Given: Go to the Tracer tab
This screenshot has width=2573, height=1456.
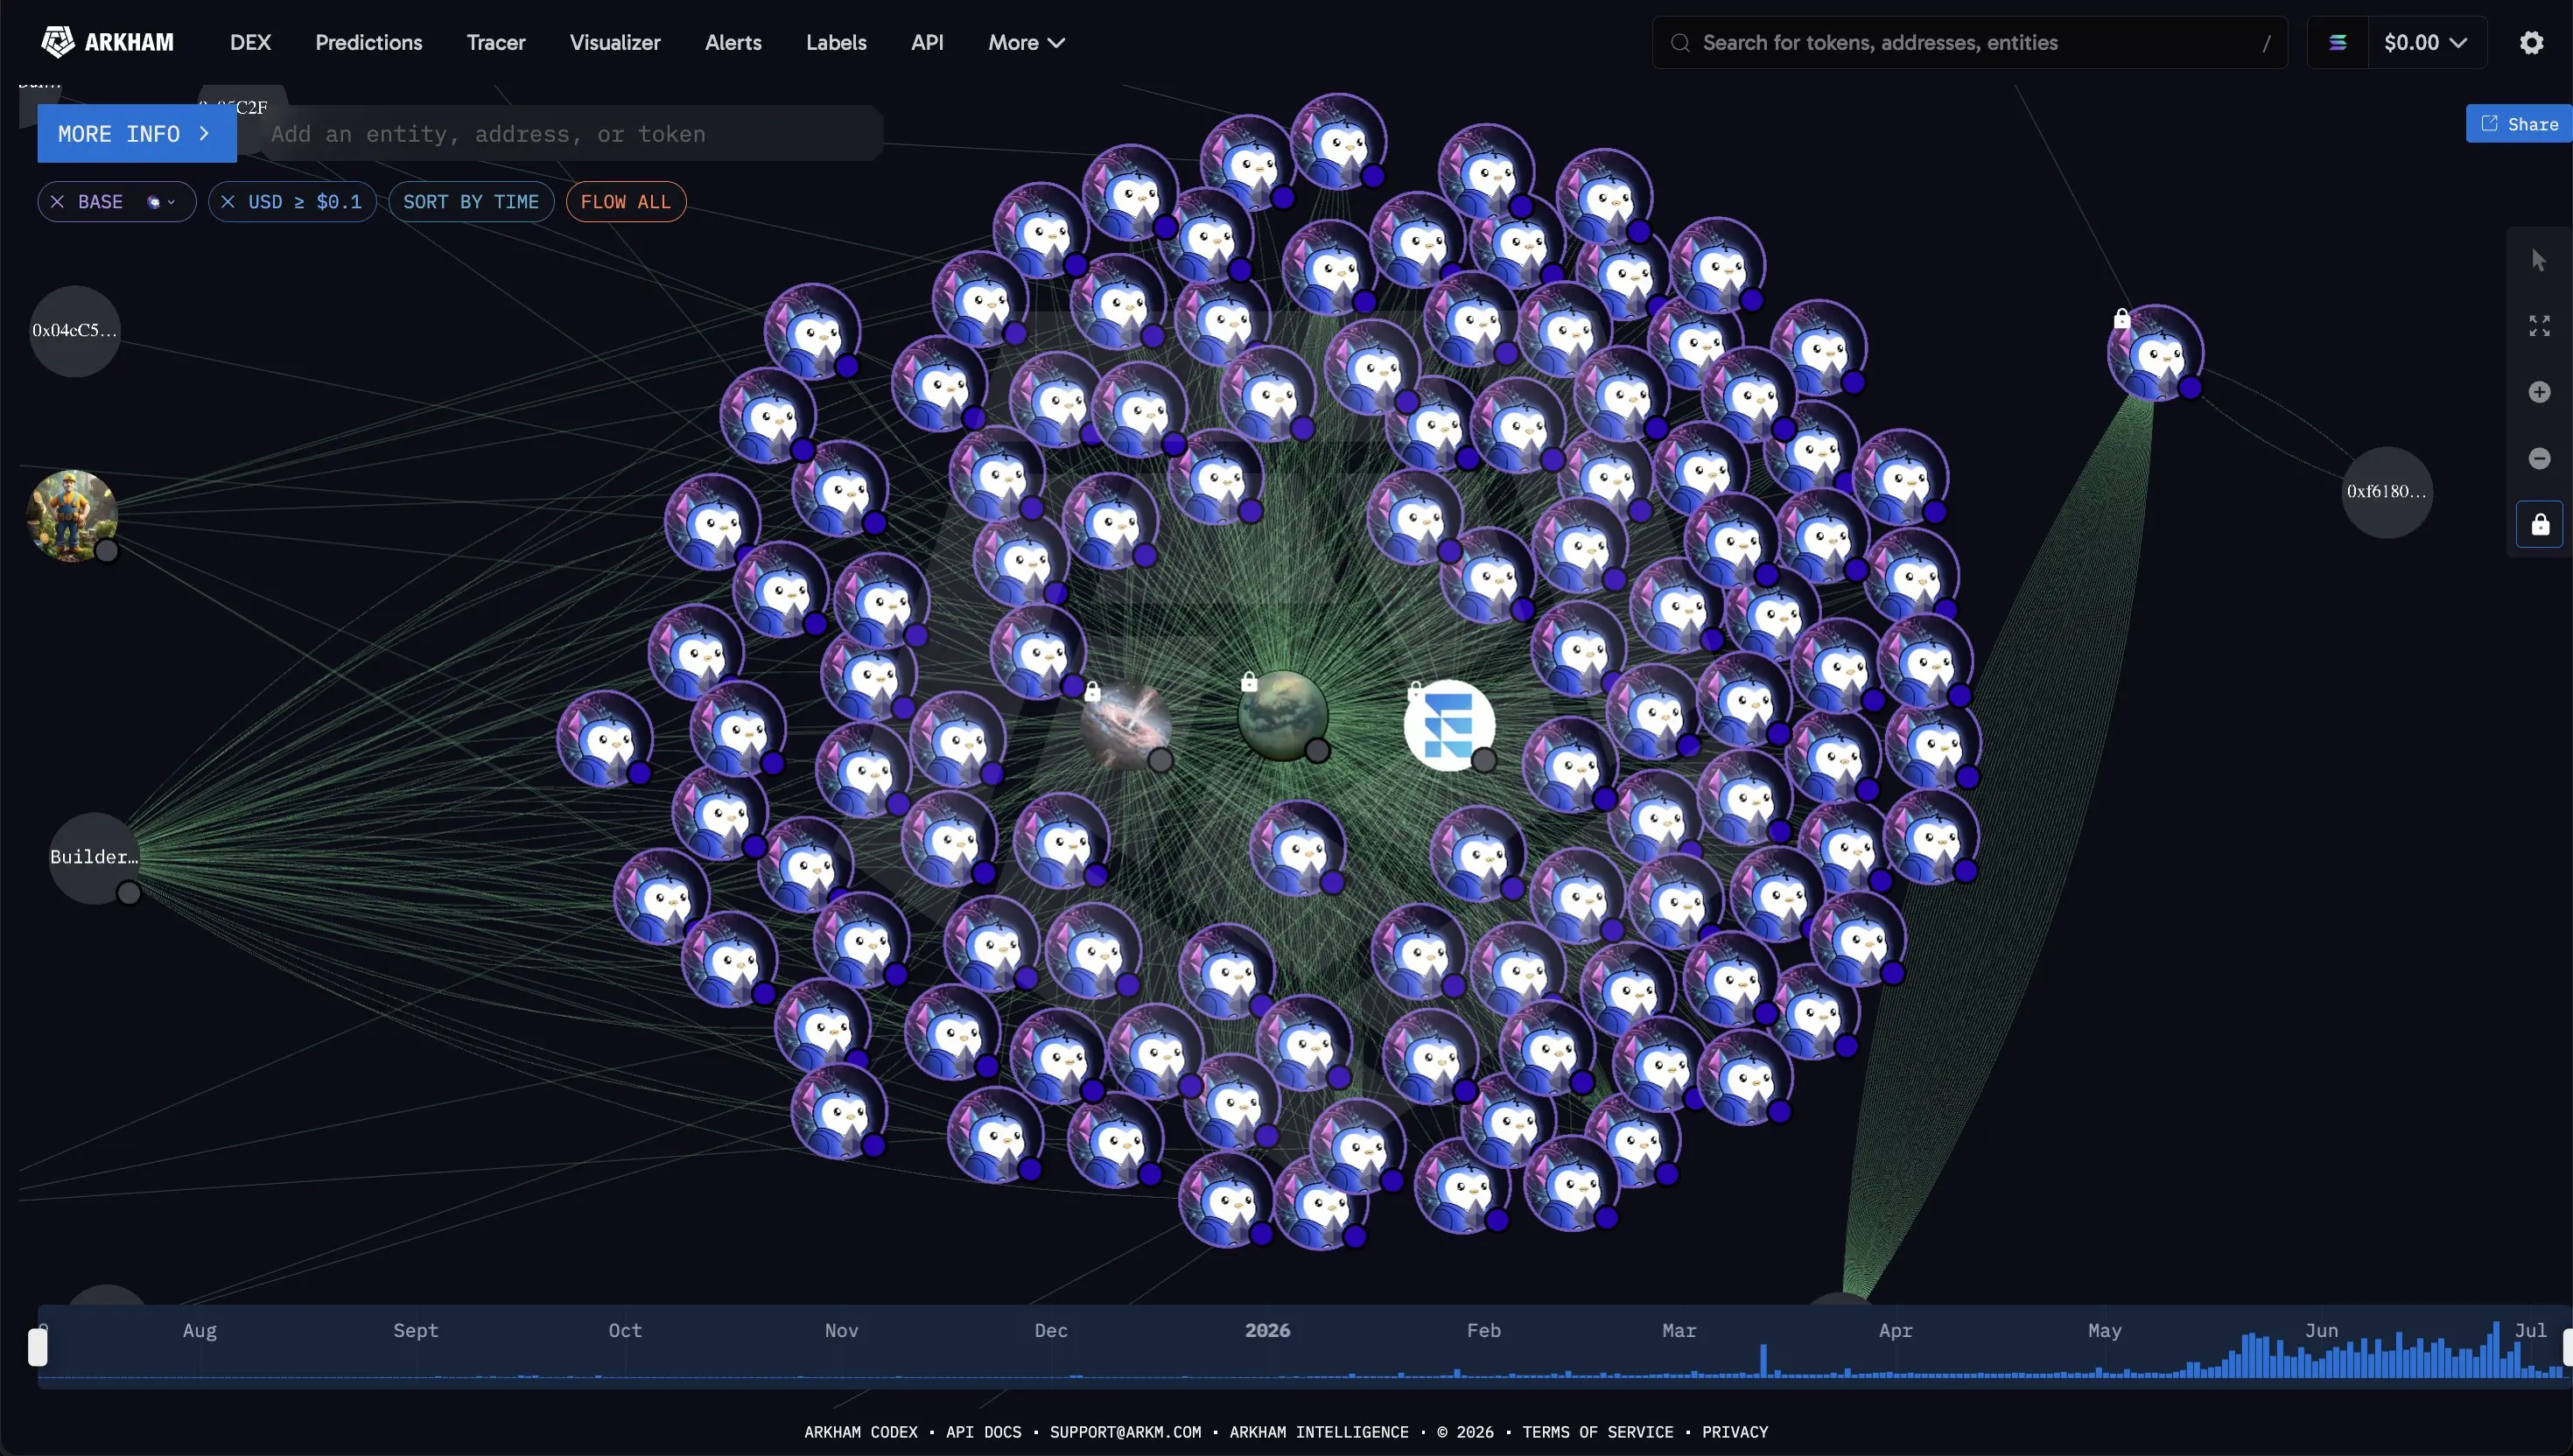Looking at the screenshot, I should pyautogui.click(x=496, y=42).
